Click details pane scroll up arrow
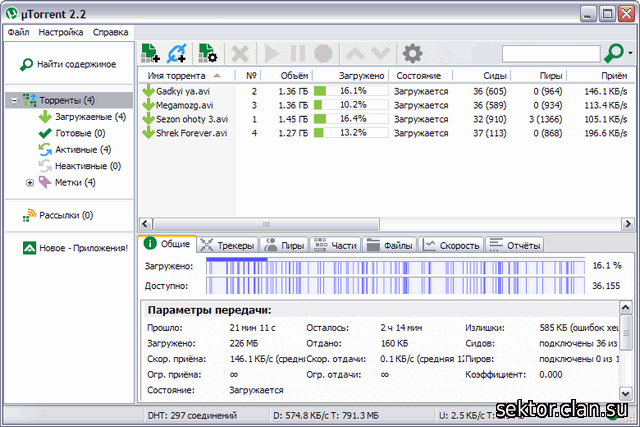Viewport: 640px width, 427px height. [626, 307]
